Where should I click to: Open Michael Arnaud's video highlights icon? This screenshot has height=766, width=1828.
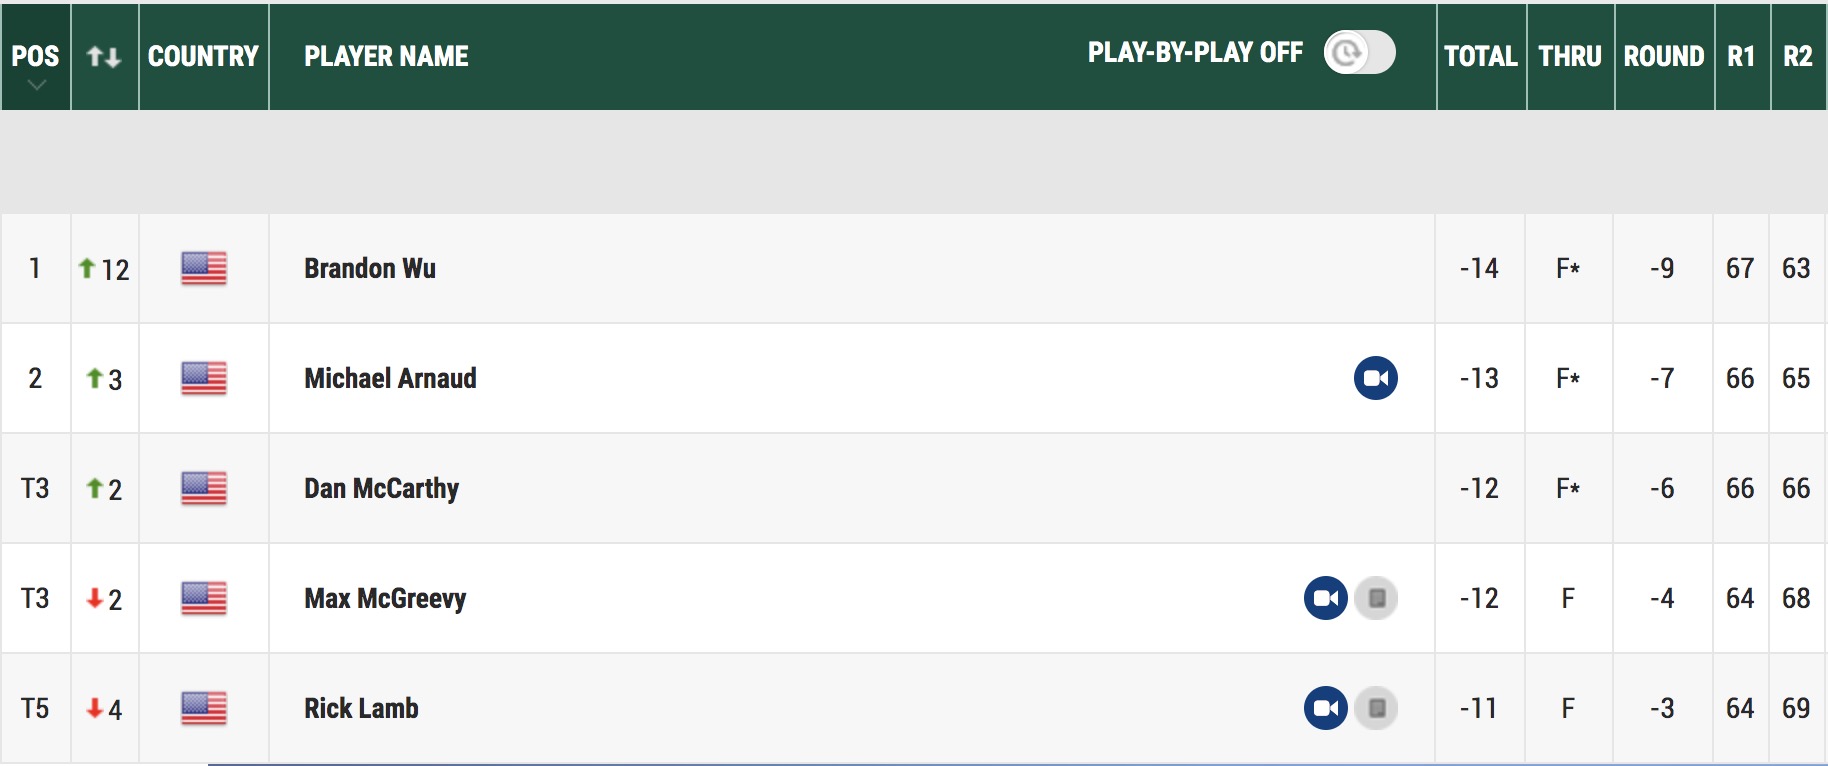[x=1376, y=378]
